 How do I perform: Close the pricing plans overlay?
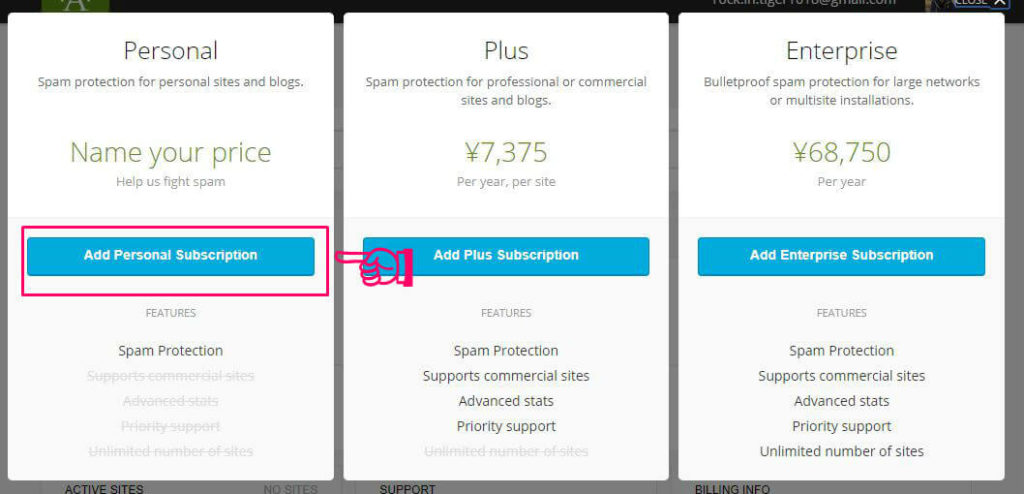[x=979, y=3]
